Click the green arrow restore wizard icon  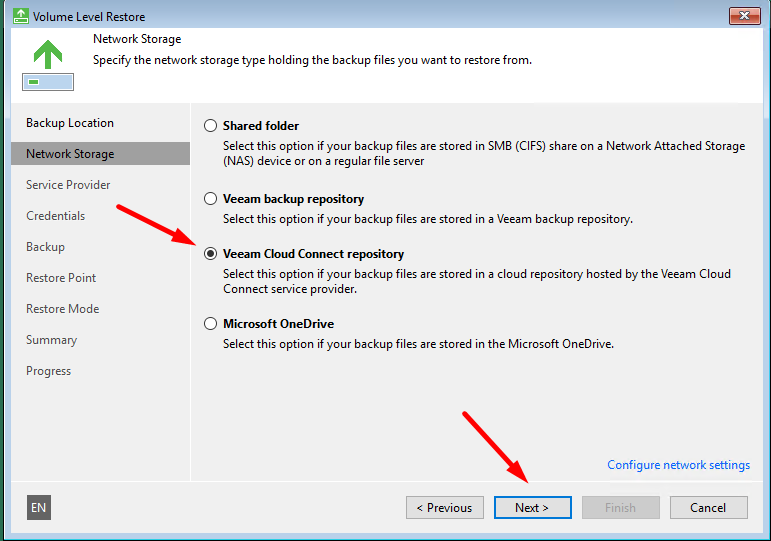pos(48,65)
